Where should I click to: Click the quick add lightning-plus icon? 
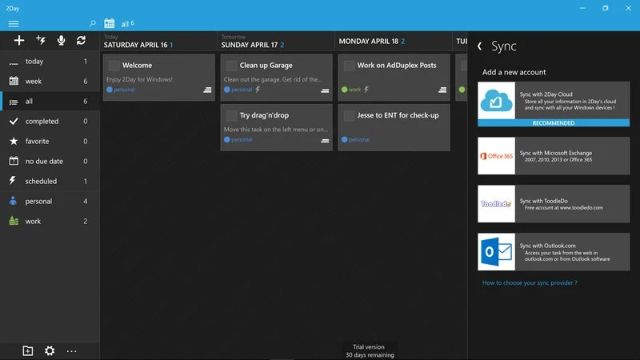[40, 40]
